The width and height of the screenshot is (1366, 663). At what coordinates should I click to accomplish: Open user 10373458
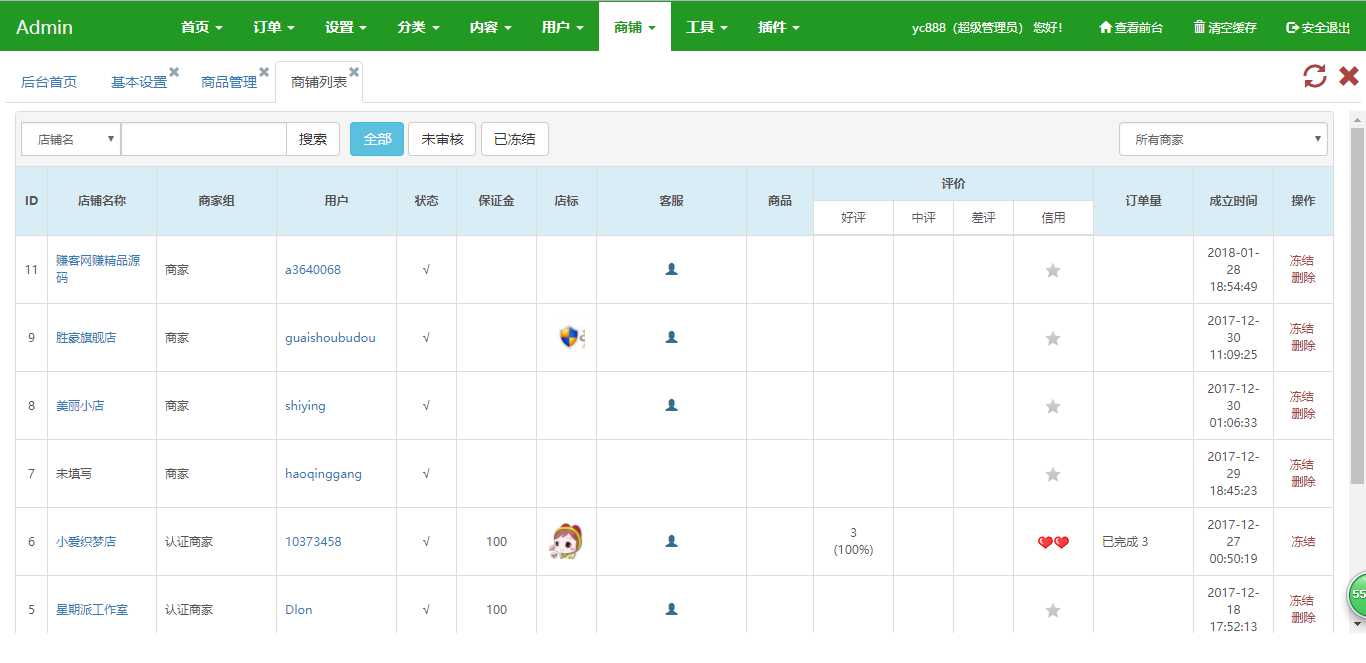[x=313, y=541]
